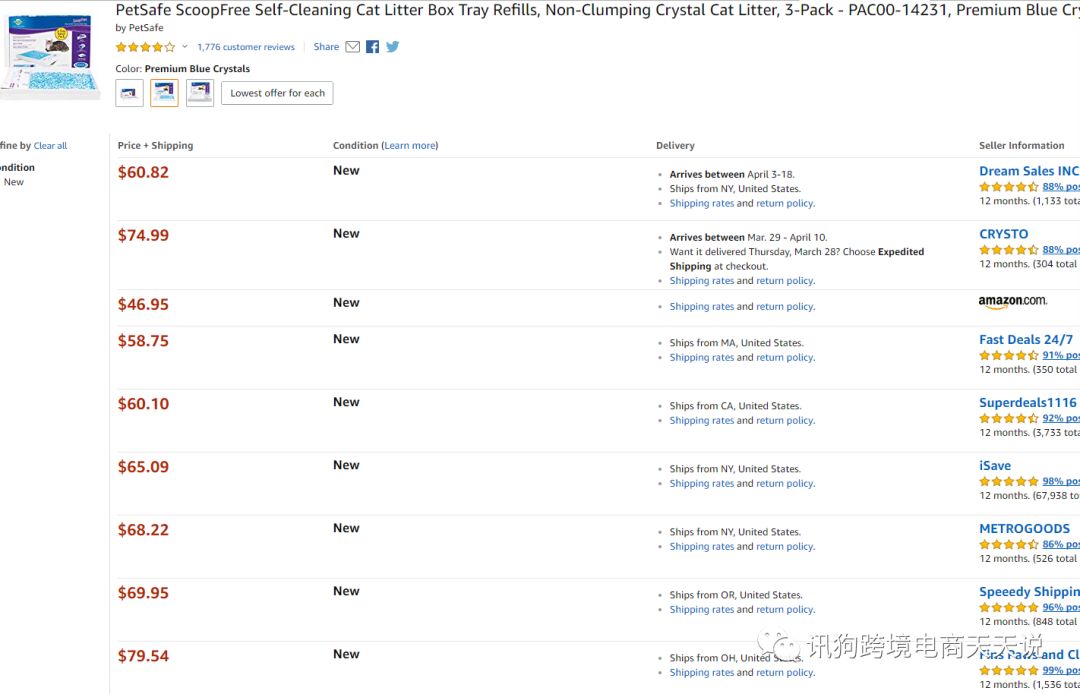Share on Twitter bird icon
This screenshot has height=694, width=1080.
pyautogui.click(x=393, y=47)
